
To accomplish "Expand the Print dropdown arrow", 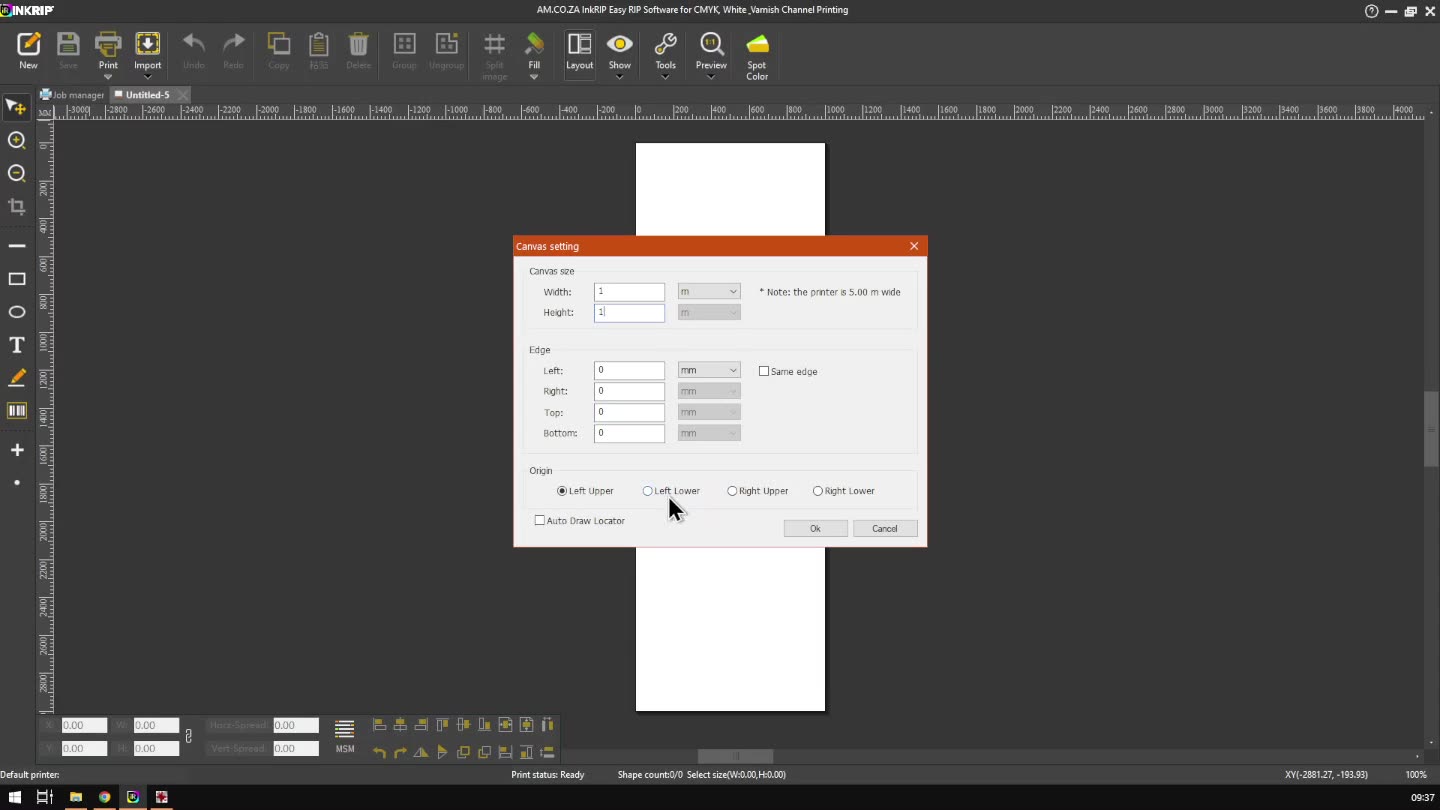I will pos(108,77).
